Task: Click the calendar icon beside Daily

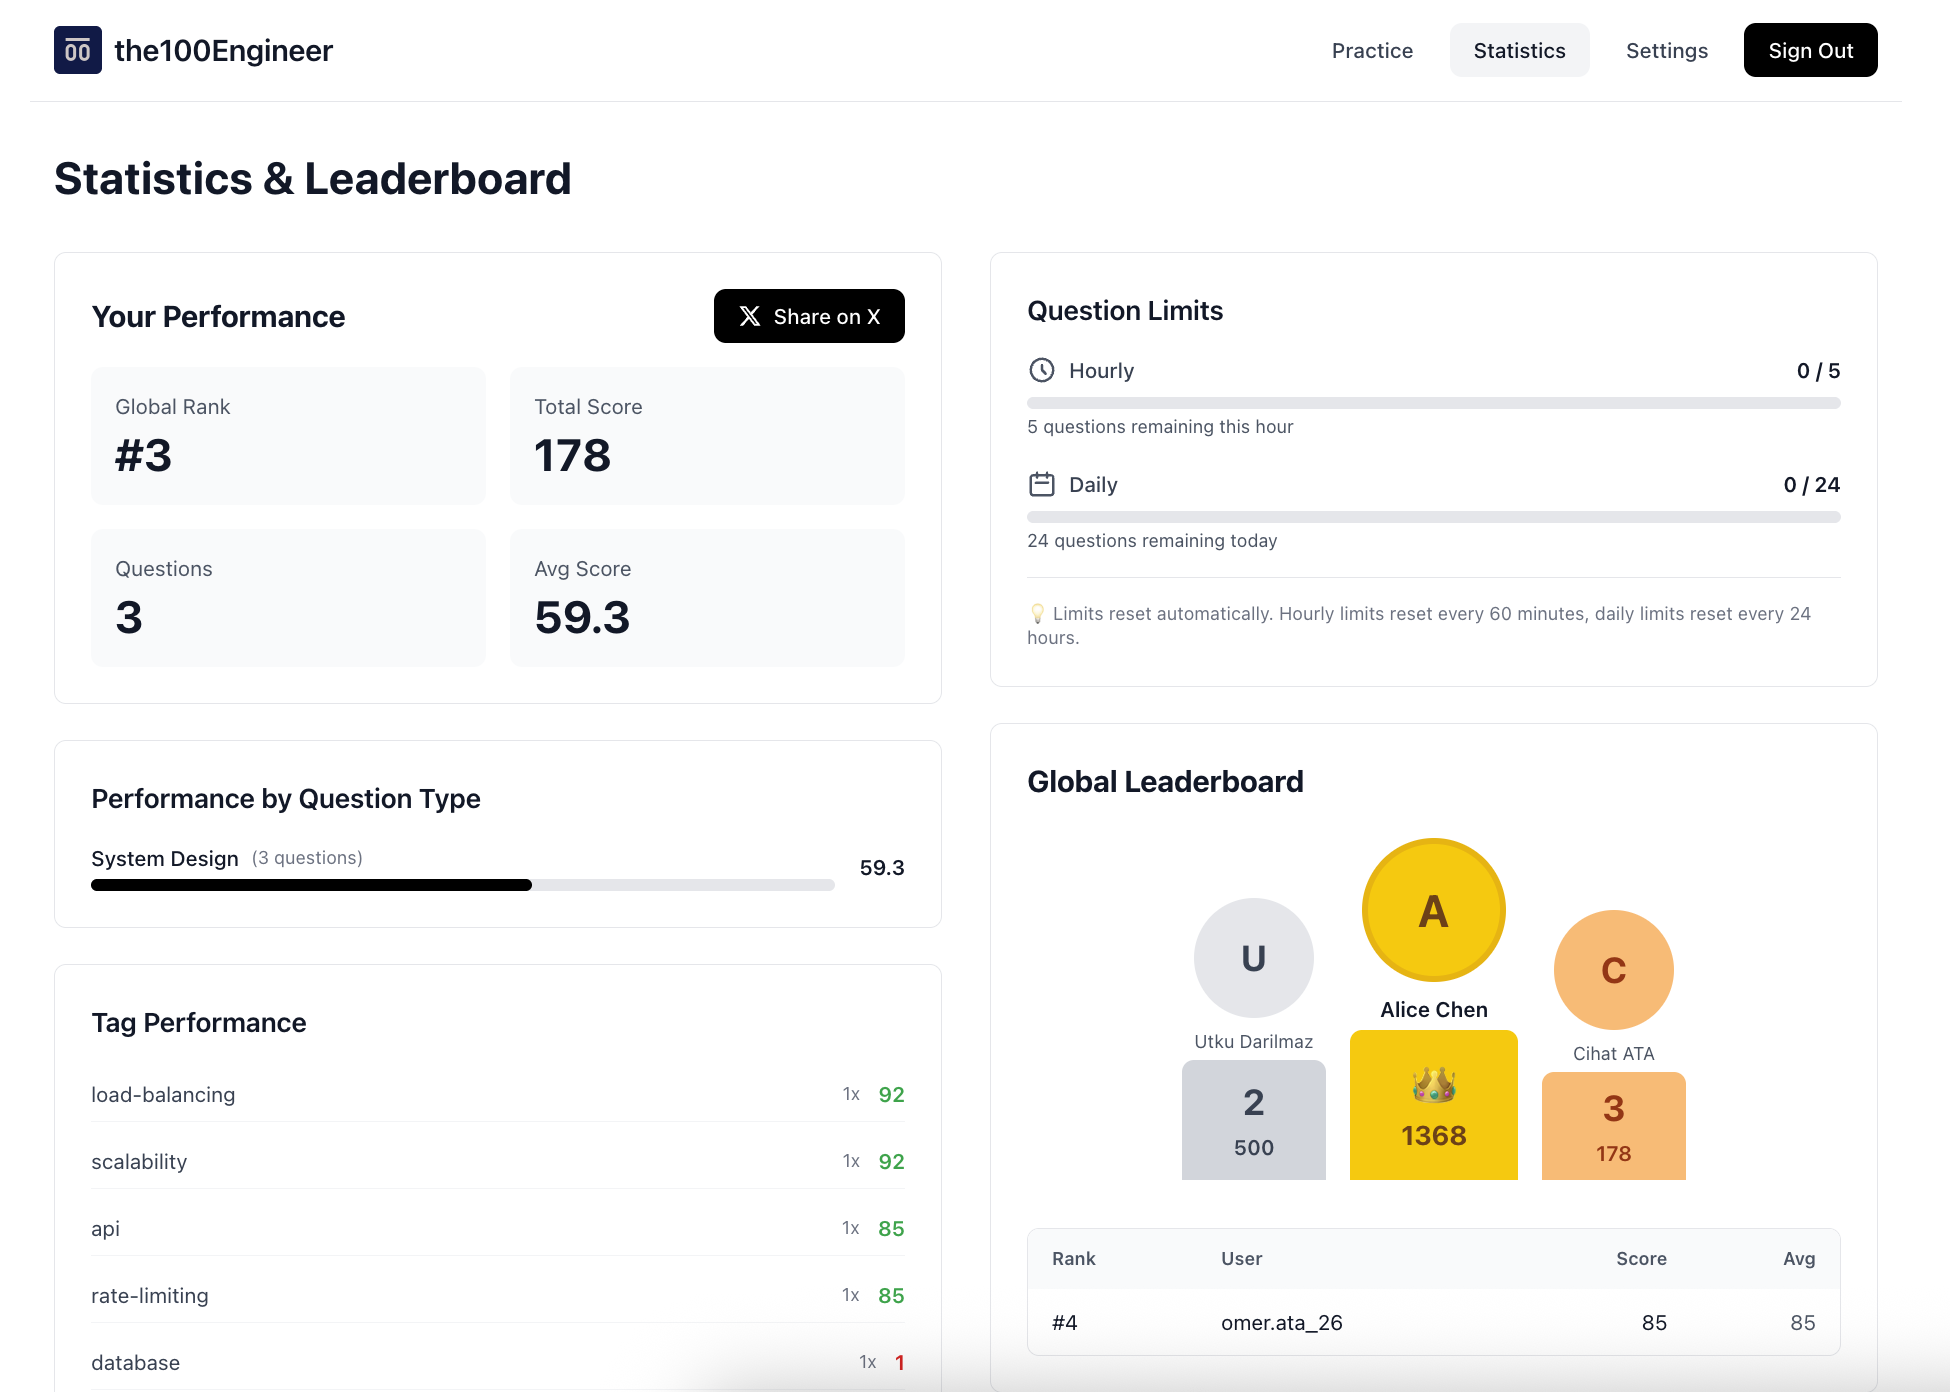Action: pyautogui.click(x=1042, y=484)
